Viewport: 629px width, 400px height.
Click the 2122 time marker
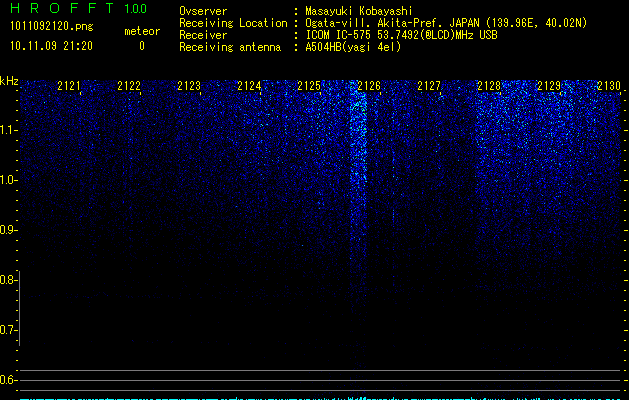[129, 85]
